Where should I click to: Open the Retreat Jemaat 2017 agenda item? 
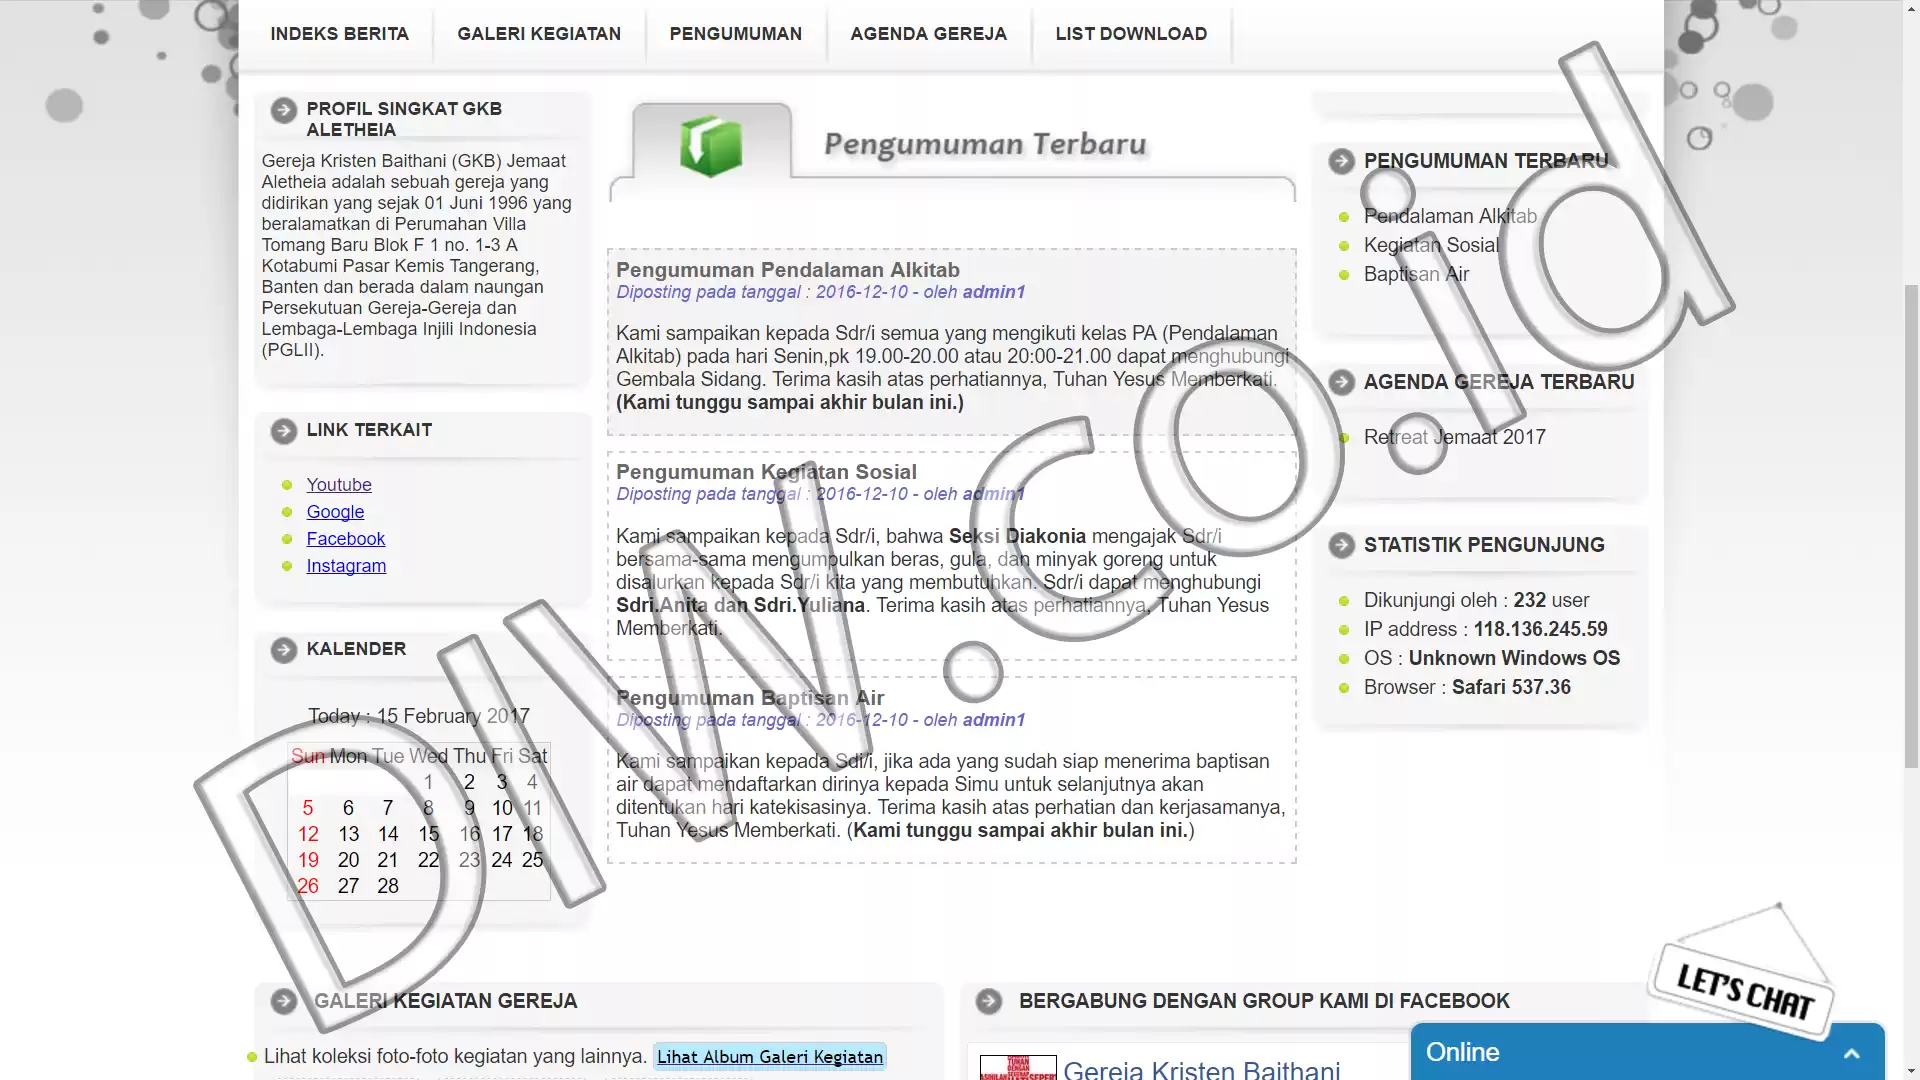pos(1454,437)
